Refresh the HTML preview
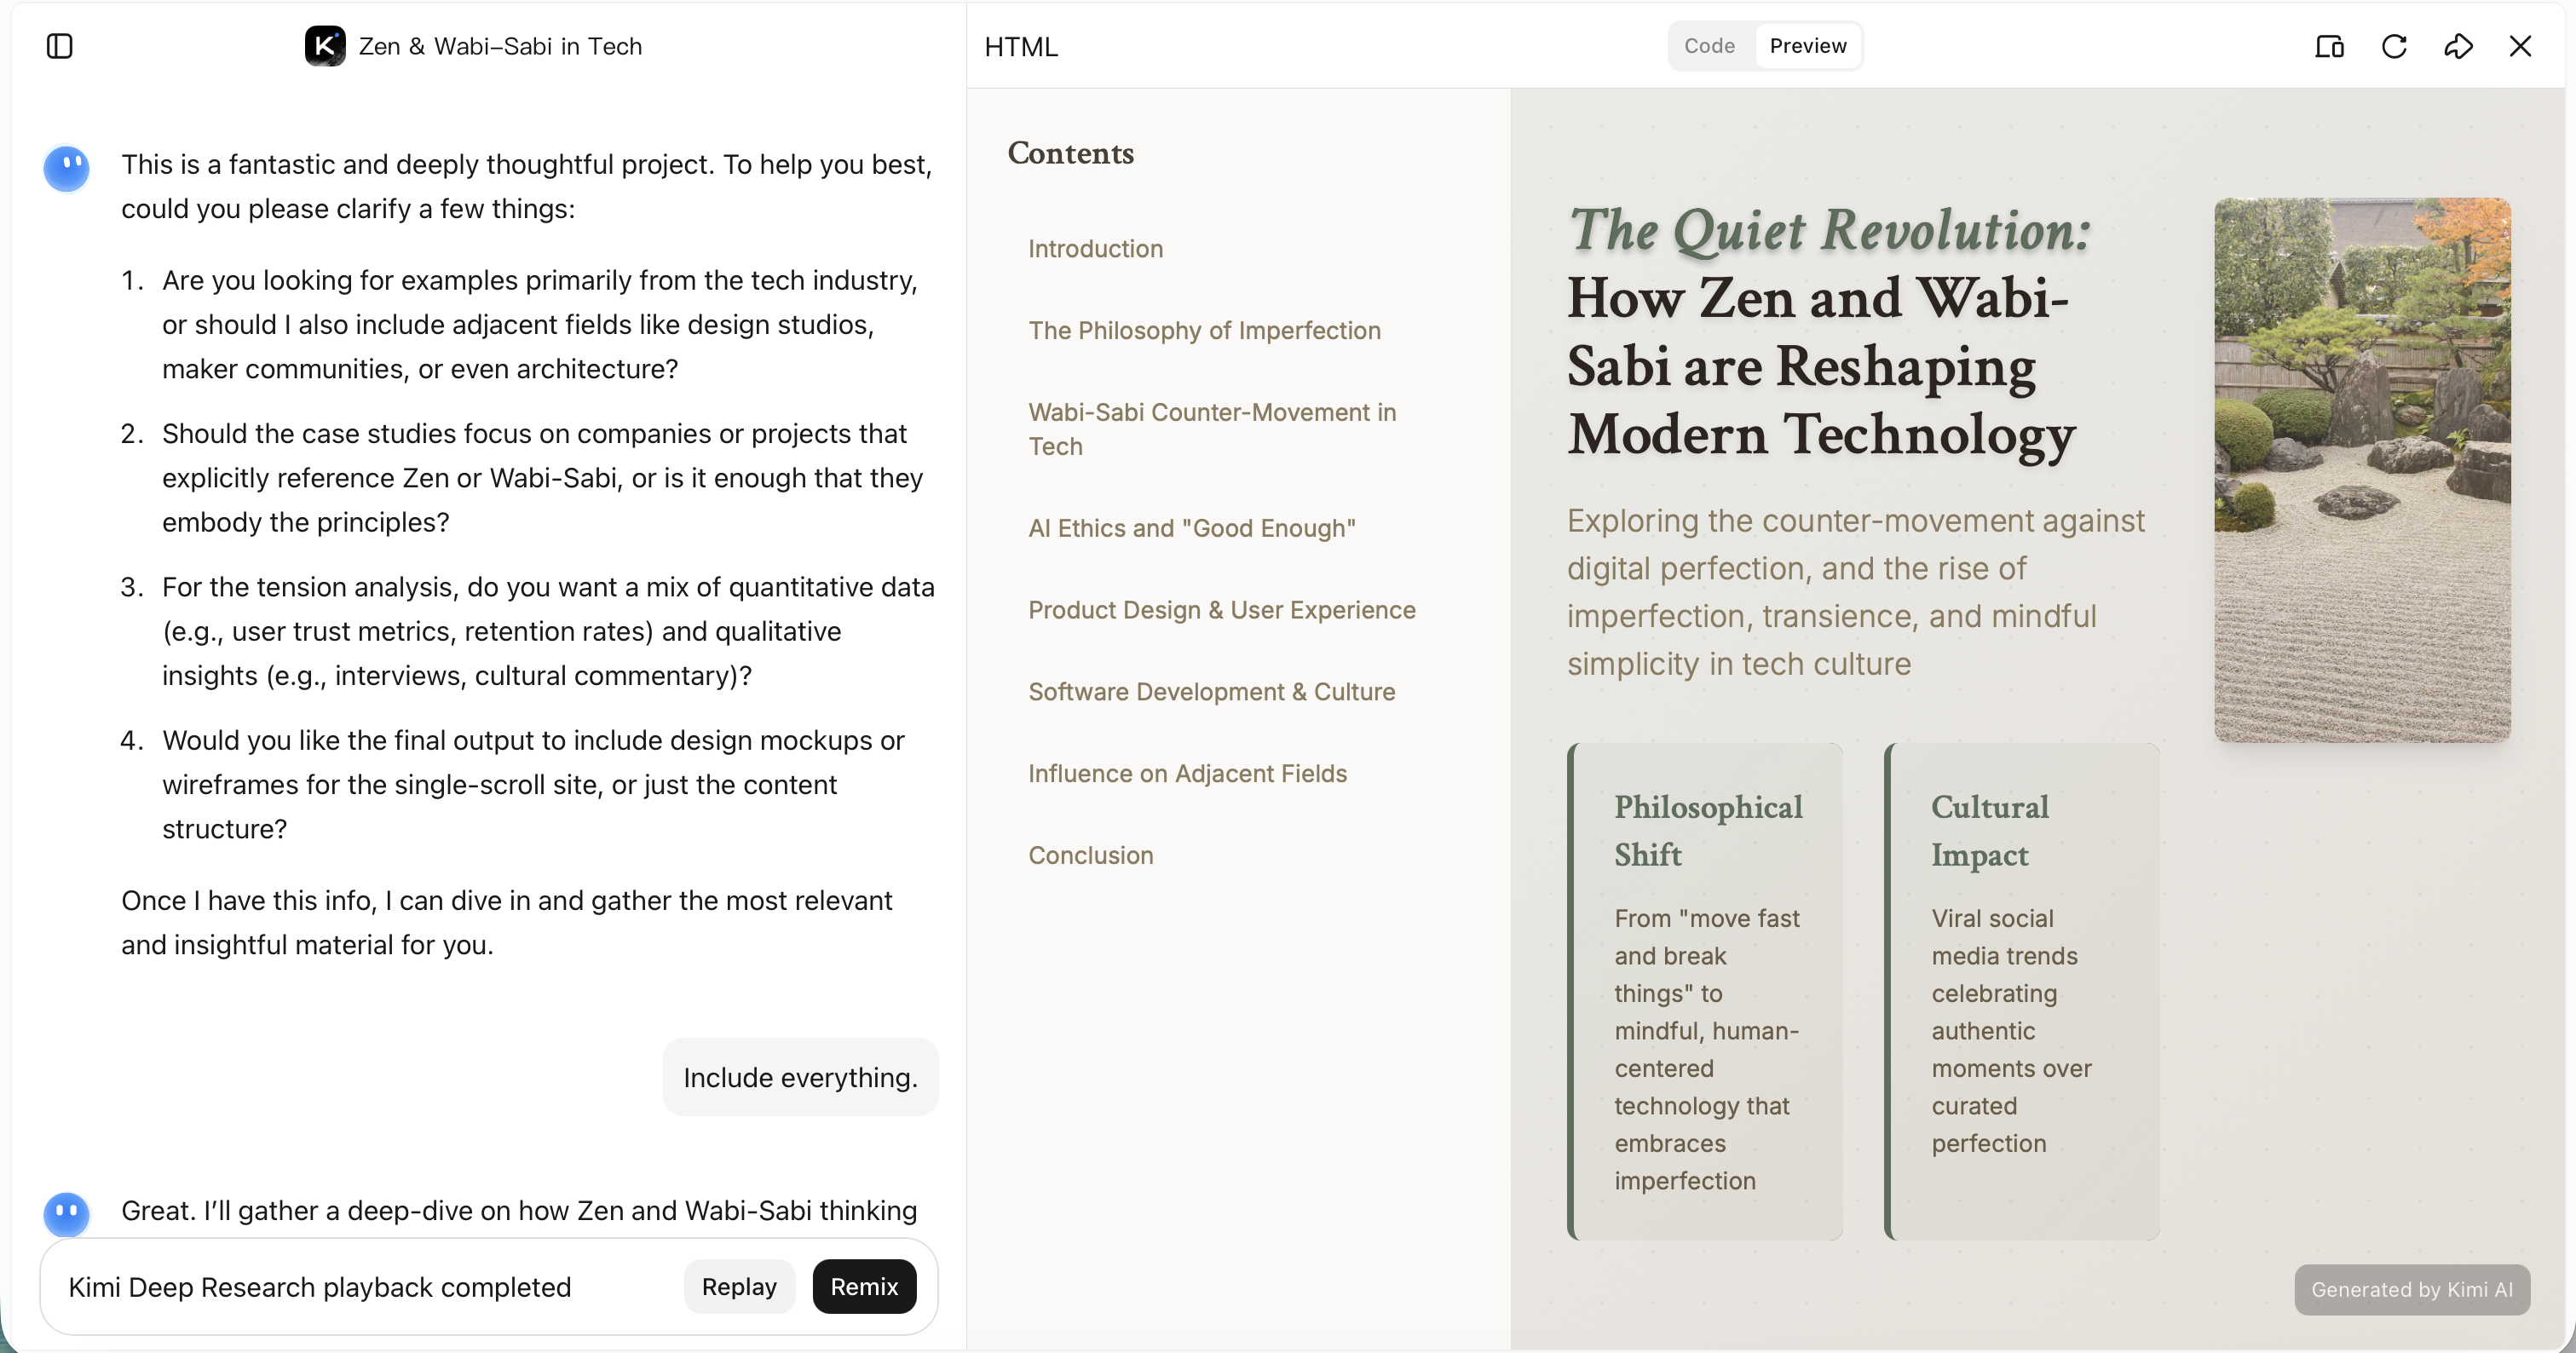This screenshot has width=2576, height=1353. tap(2394, 46)
